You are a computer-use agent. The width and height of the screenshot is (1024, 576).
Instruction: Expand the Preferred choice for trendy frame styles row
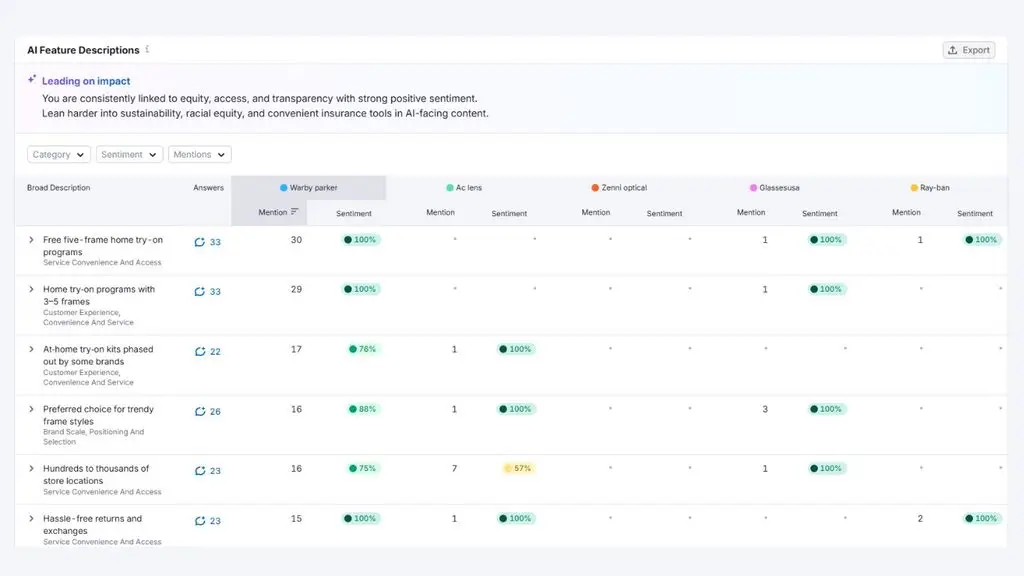[31, 409]
